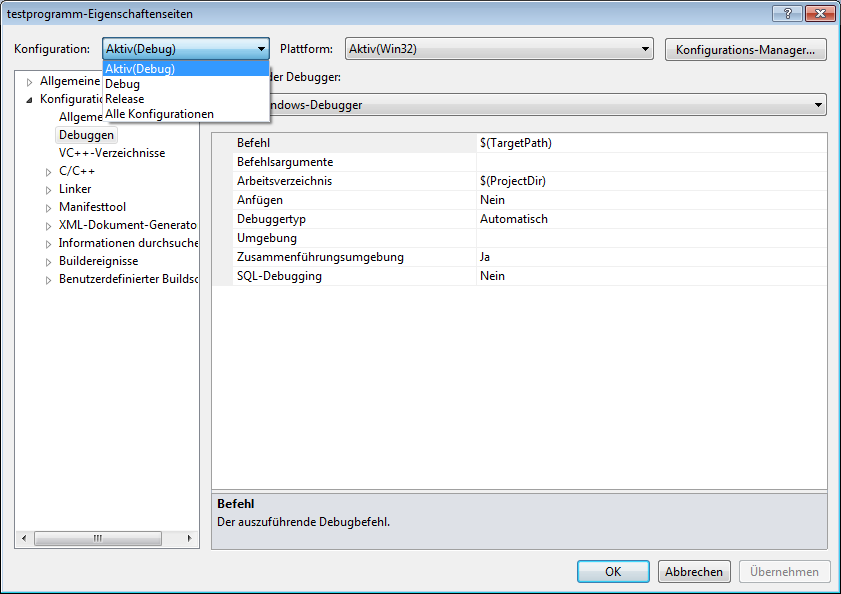
Task: Expand the C/C++ tree node
Action: pyautogui.click(x=48, y=172)
